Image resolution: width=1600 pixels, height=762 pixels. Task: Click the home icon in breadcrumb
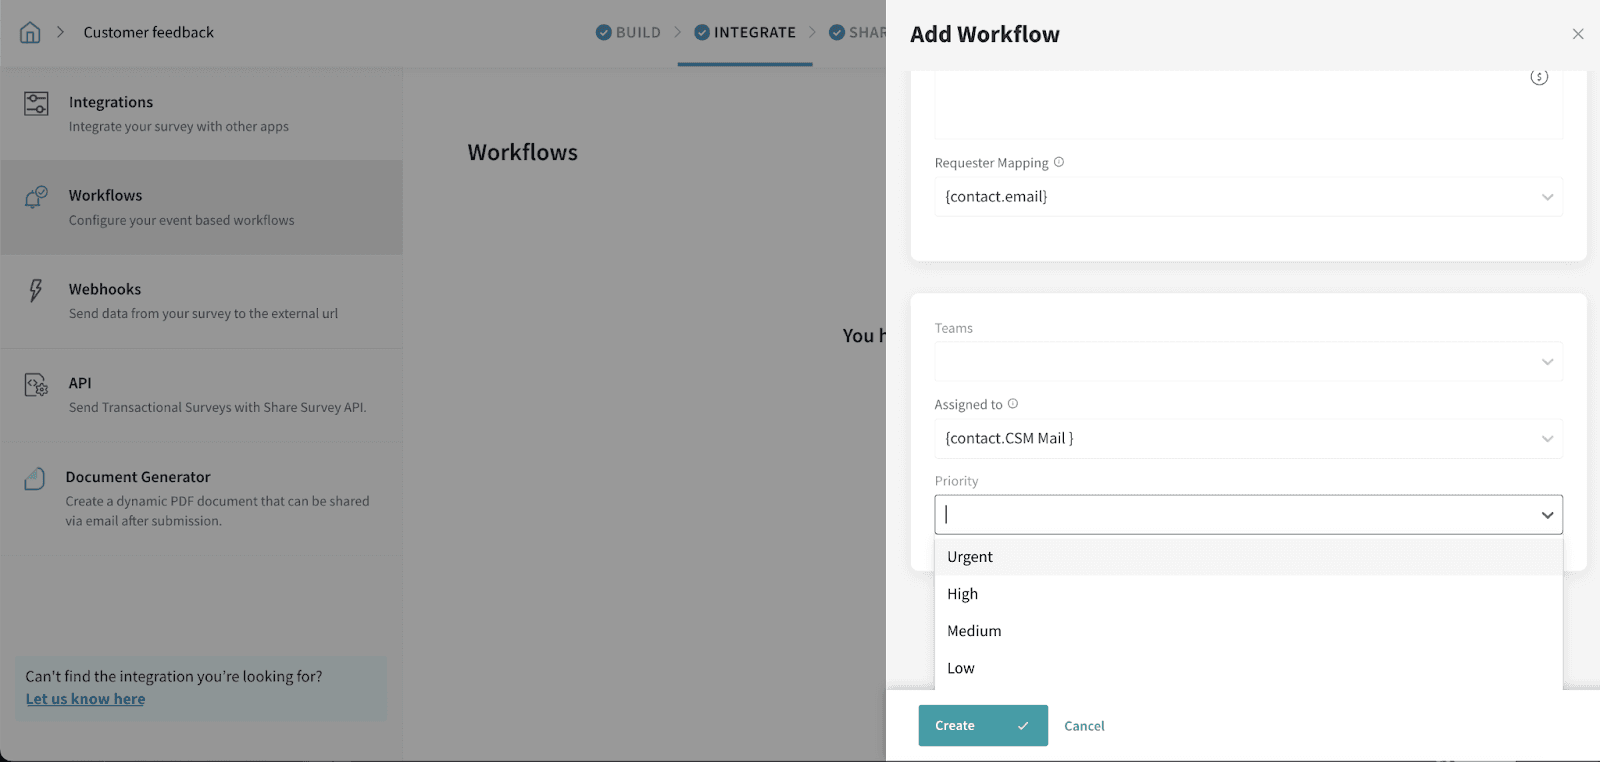(30, 33)
